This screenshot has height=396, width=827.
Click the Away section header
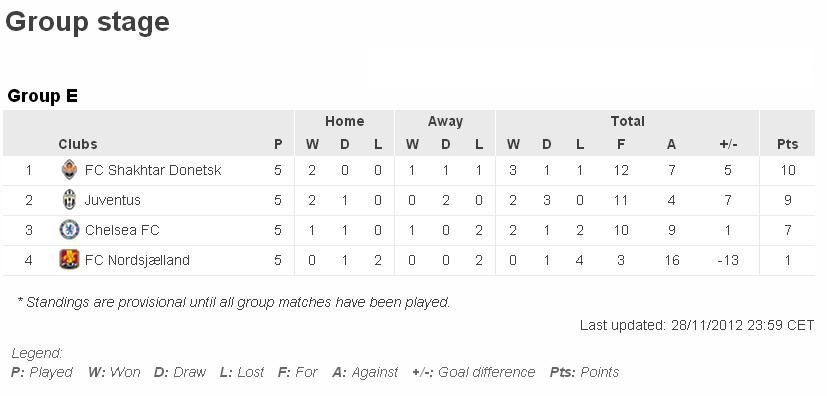pos(445,121)
